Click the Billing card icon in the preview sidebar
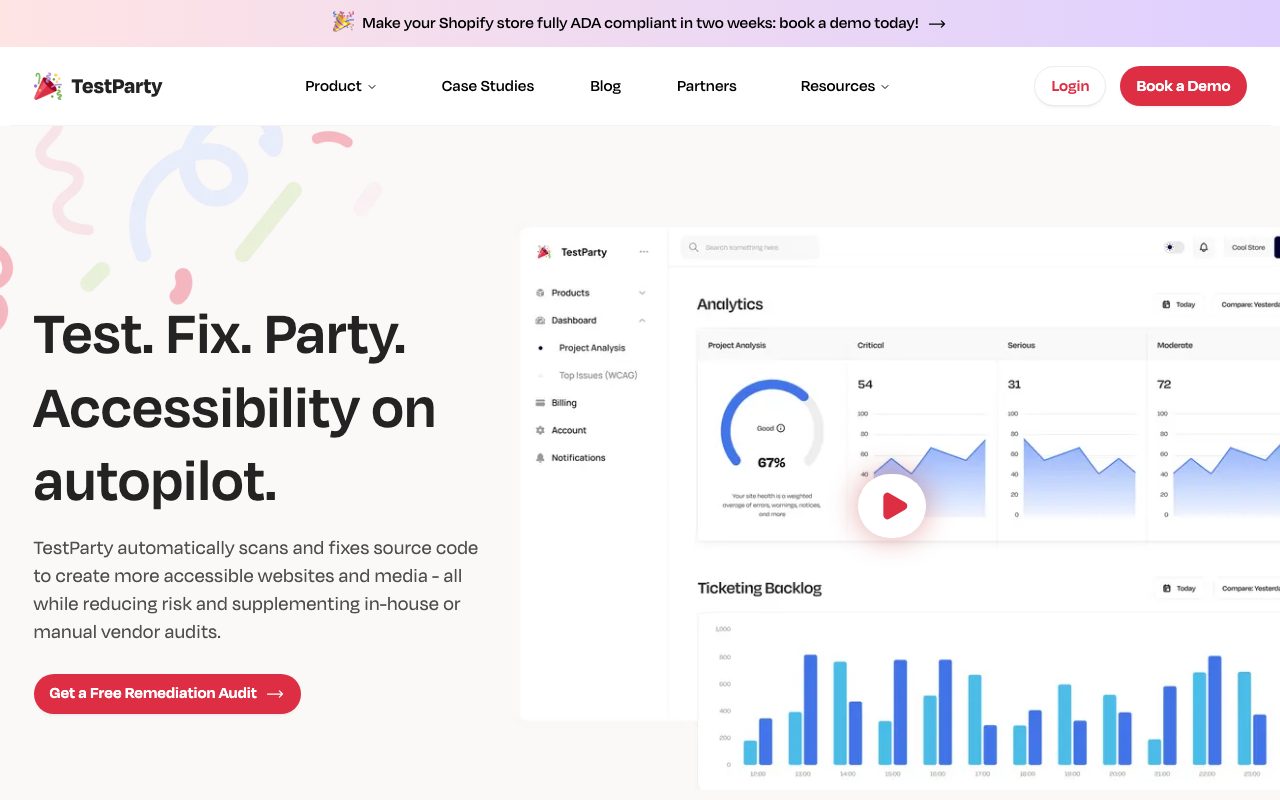This screenshot has height=800, width=1280. (x=540, y=403)
